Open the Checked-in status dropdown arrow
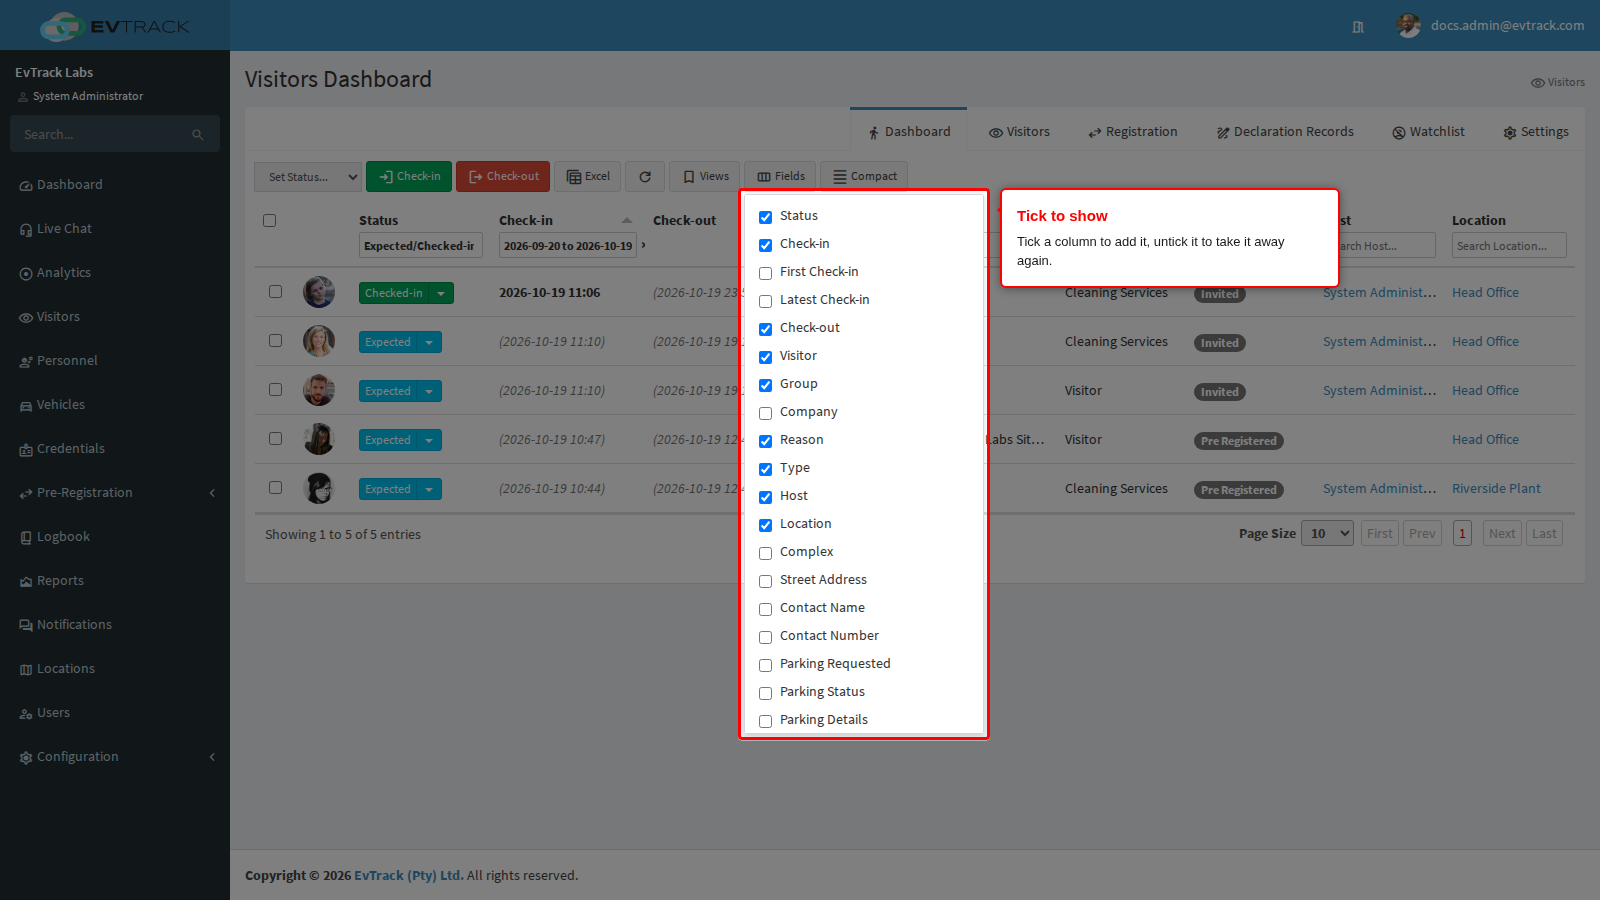 [441, 293]
